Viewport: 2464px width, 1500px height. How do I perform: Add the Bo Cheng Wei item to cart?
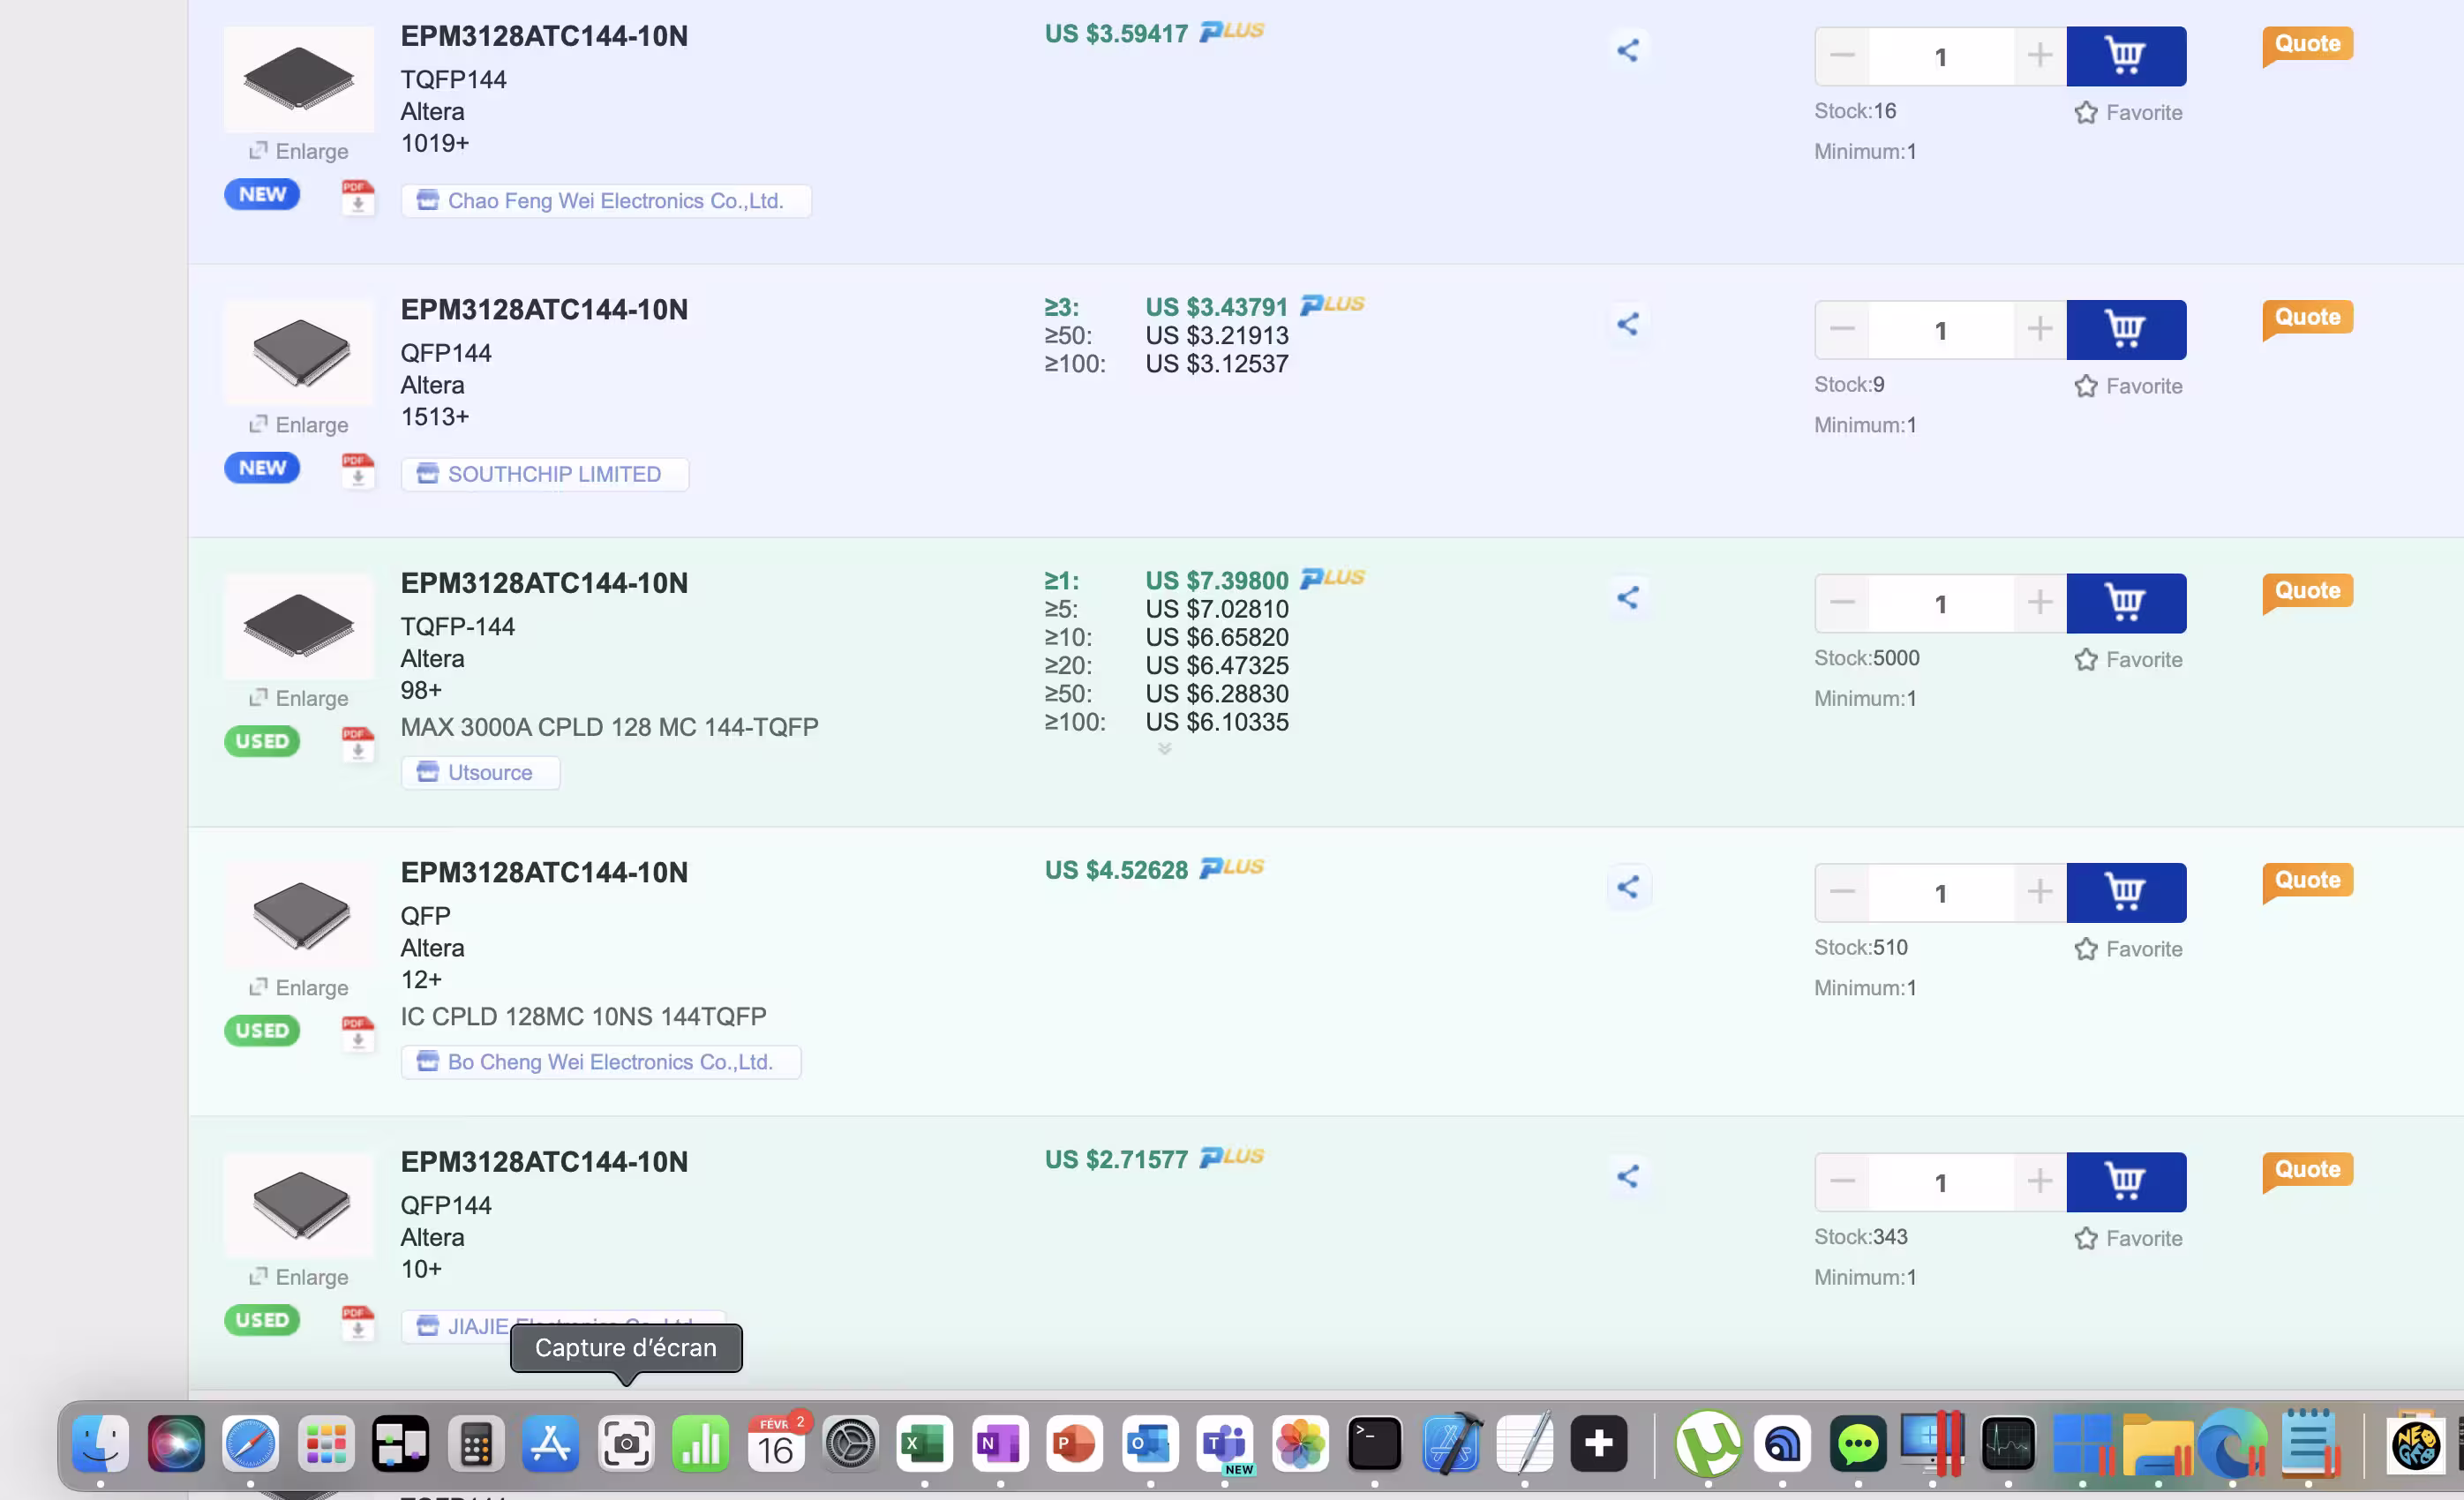pyautogui.click(x=2126, y=892)
